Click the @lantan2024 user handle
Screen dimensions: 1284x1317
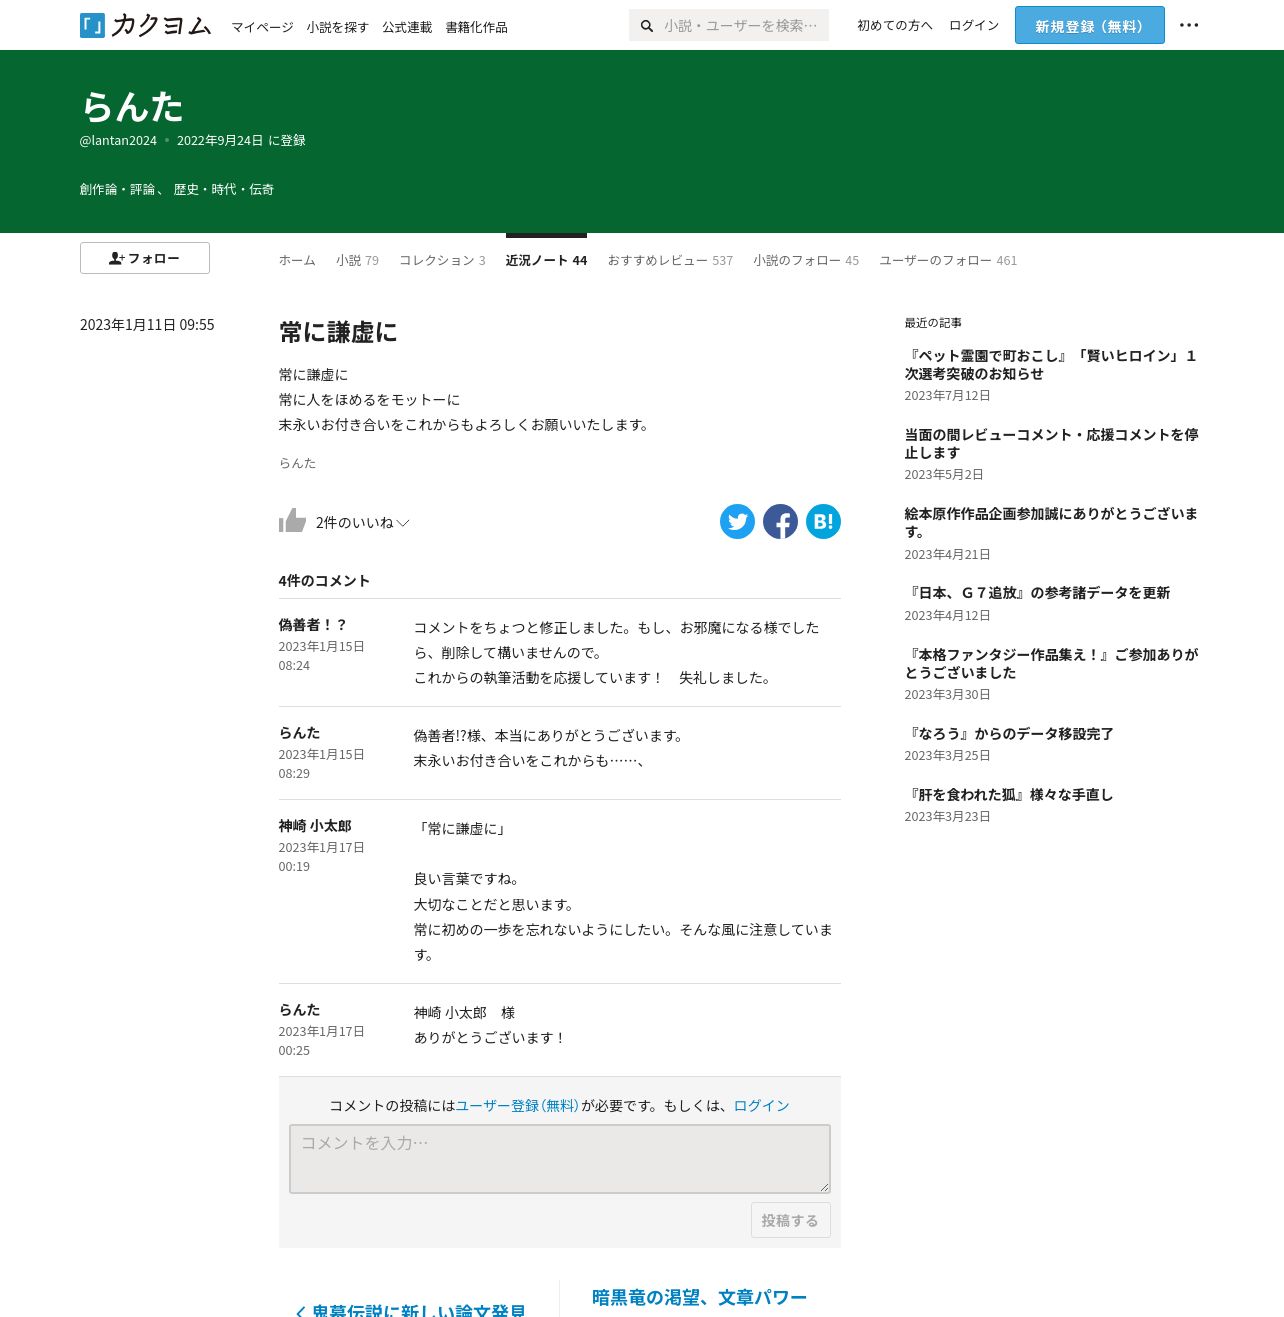click(x=118, y=141)
